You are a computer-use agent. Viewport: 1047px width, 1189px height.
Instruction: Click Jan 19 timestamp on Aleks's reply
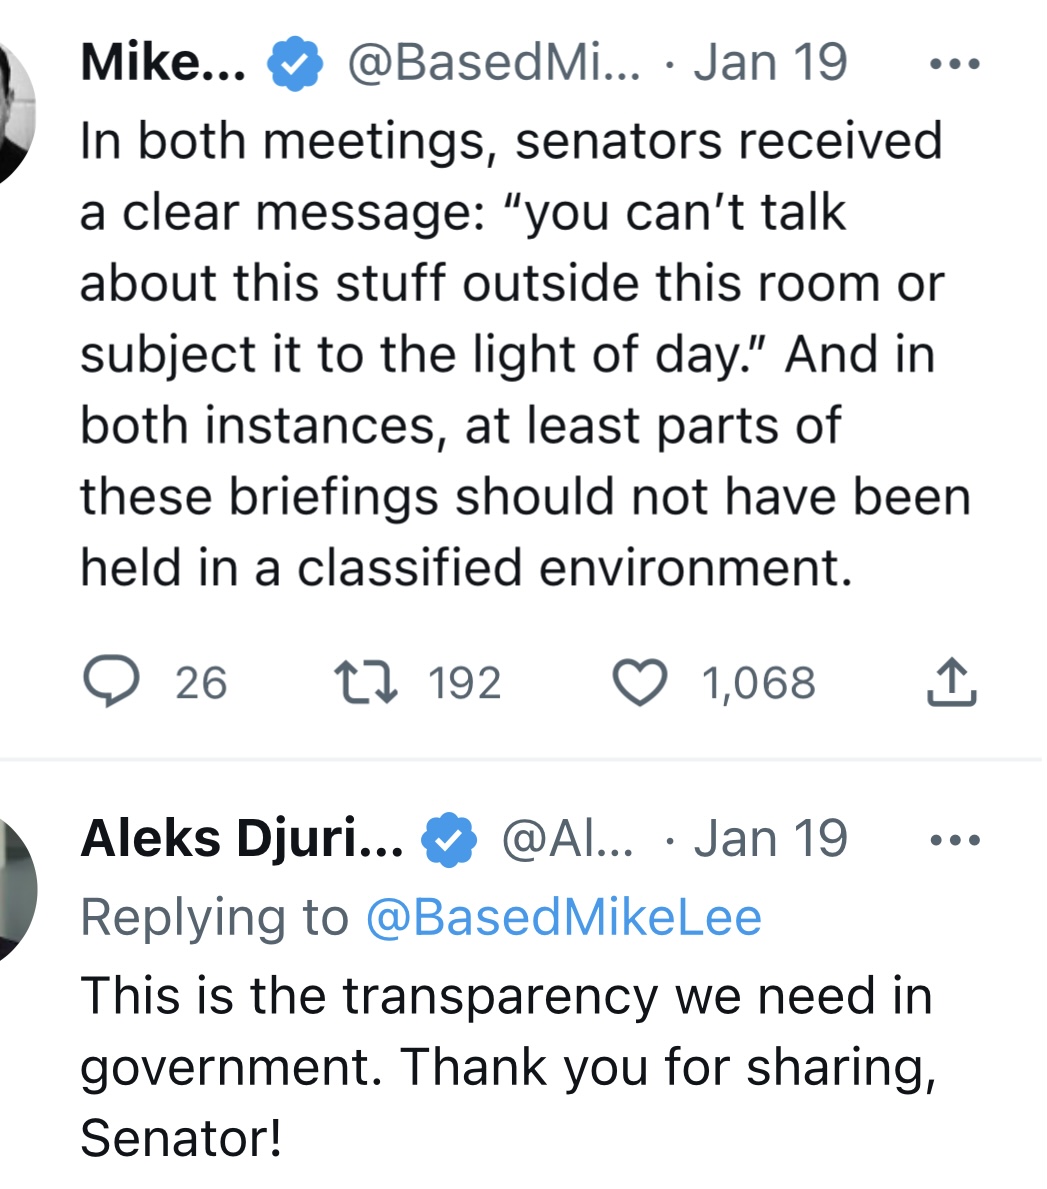[770, 839]
